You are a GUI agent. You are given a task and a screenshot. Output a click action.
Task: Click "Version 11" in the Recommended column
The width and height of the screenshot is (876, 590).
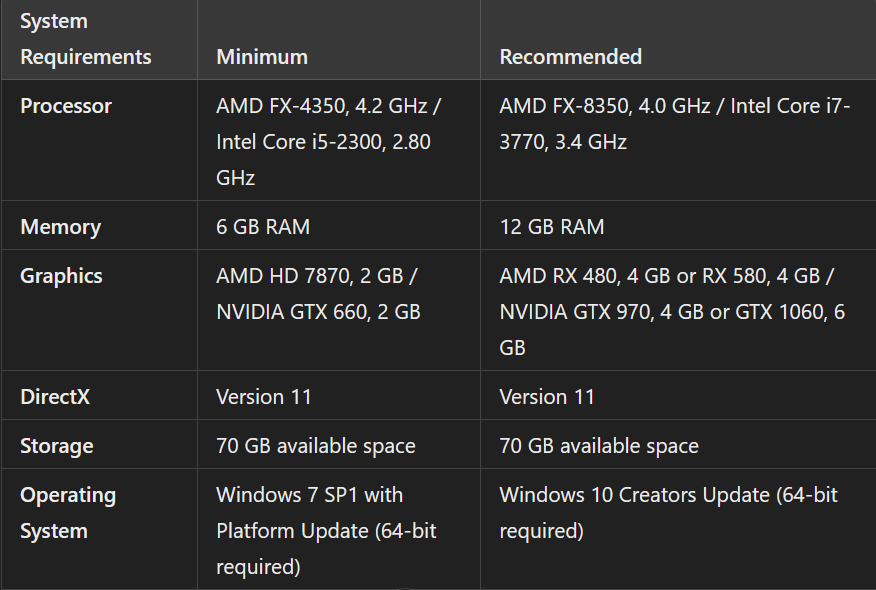(x=547, y=397)
